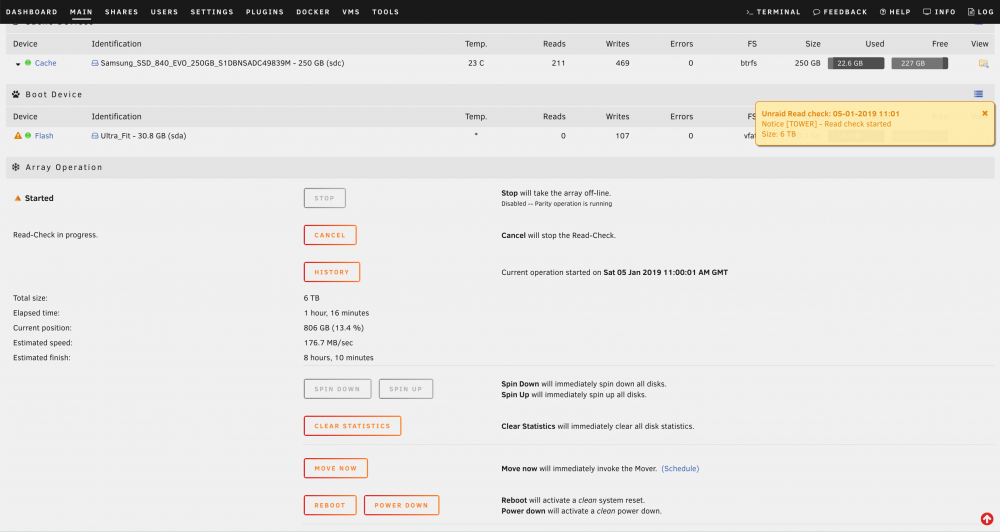
Task: Open the Tools tab
Action: [385, 11]
